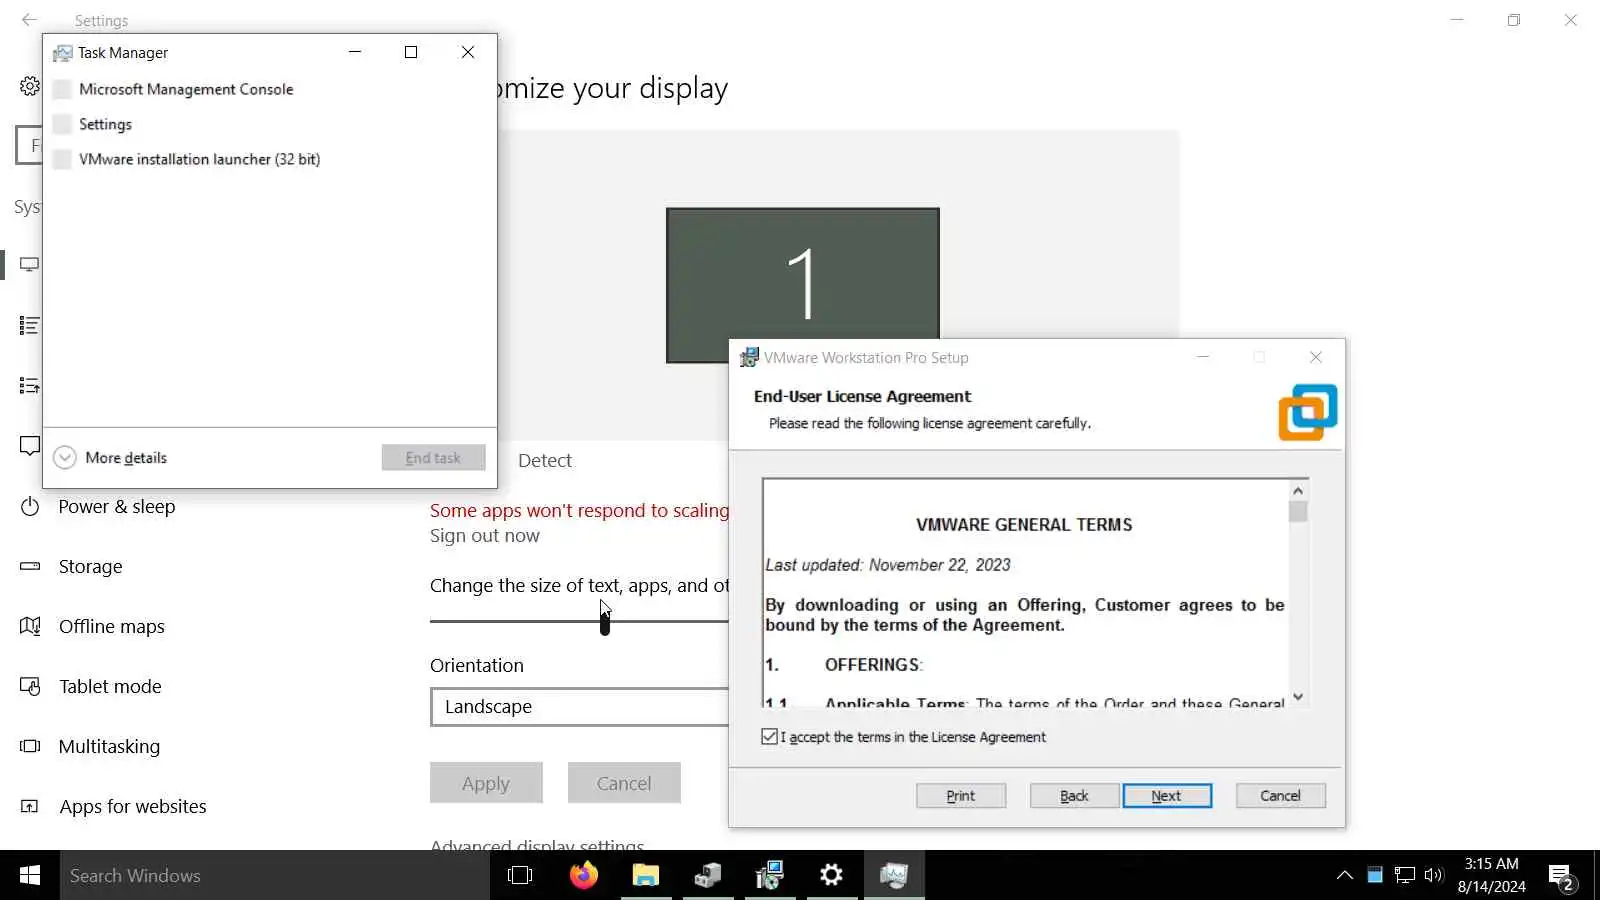The height and width of the screenshot is (900, 1600).
Task: Go to Offline maps settings
Action: (x=112, y=627)
